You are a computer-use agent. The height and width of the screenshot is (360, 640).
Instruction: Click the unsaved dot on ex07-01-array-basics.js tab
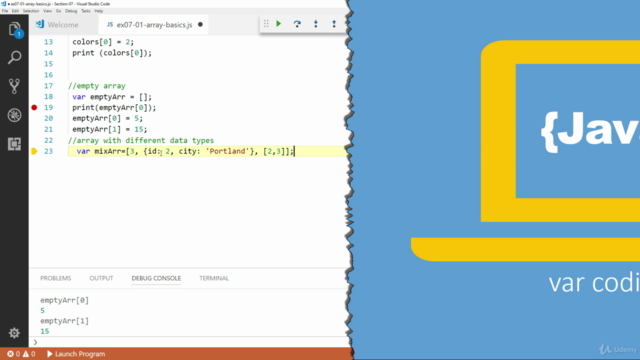[200, 24]
